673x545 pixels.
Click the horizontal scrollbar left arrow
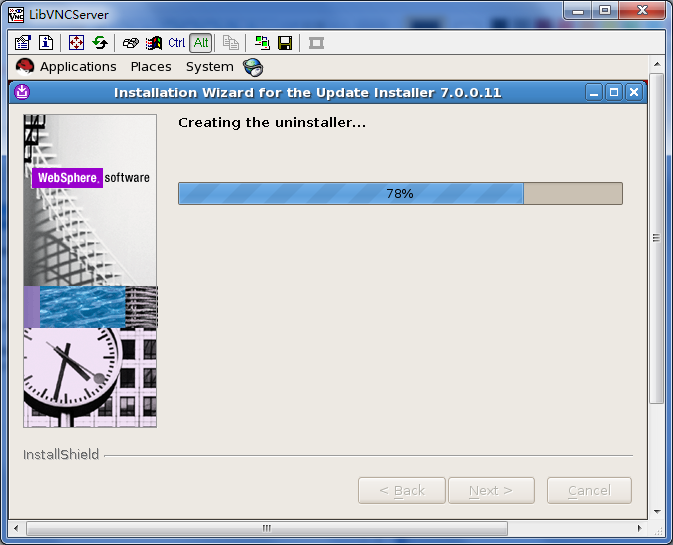(x=16, y=528)
